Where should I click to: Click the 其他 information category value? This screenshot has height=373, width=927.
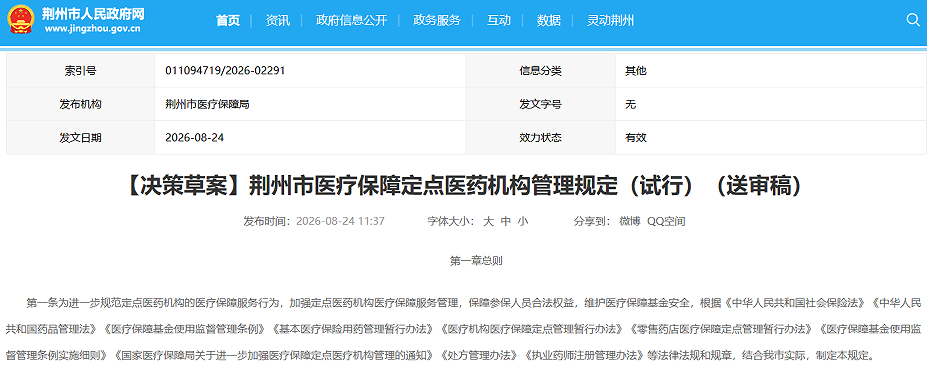click(636, 71)
